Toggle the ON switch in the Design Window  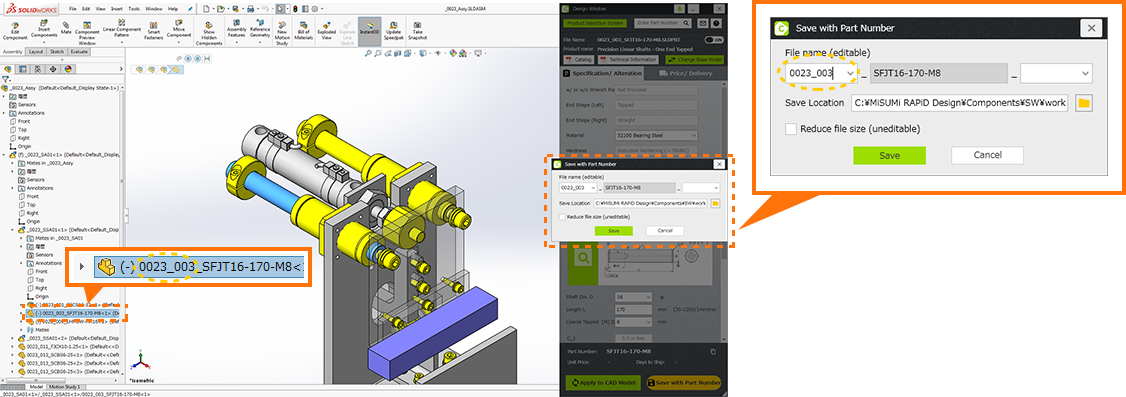pos(714,39)
